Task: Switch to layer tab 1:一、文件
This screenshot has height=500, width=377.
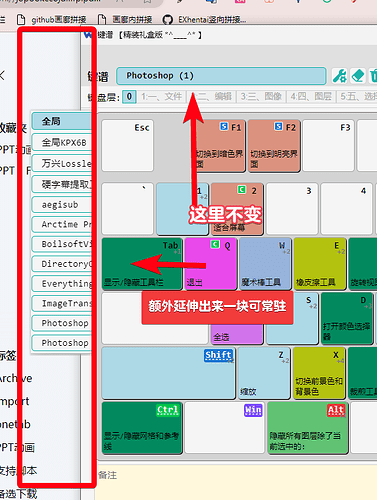Action: click(161, 97)
